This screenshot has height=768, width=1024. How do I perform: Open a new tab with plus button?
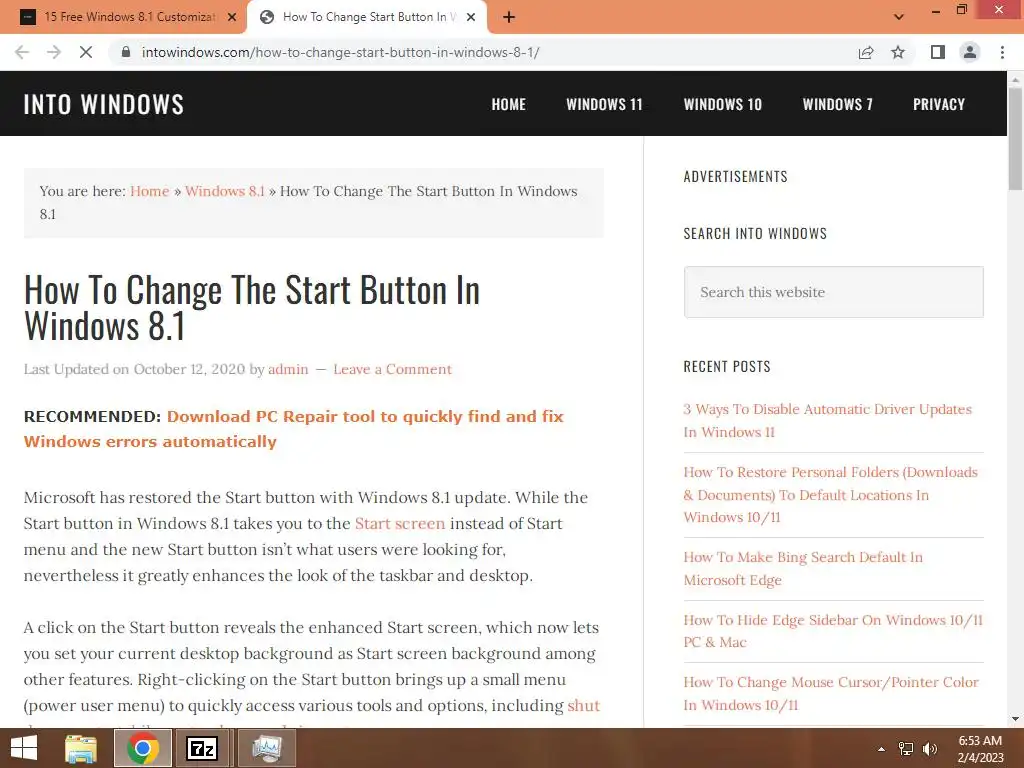(x=509, y=17)
